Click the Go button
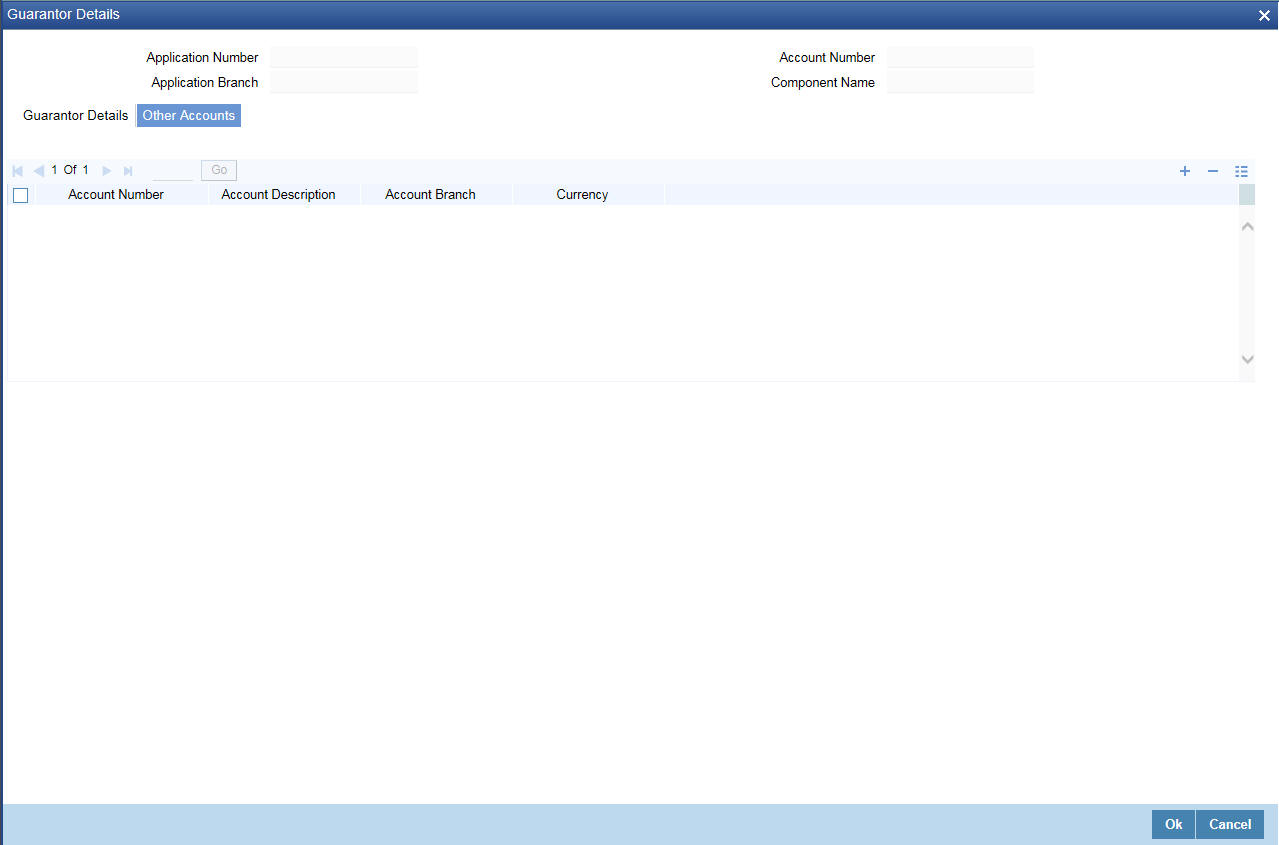This screenshot has height=845, width=1279. [x=219, y=170]
